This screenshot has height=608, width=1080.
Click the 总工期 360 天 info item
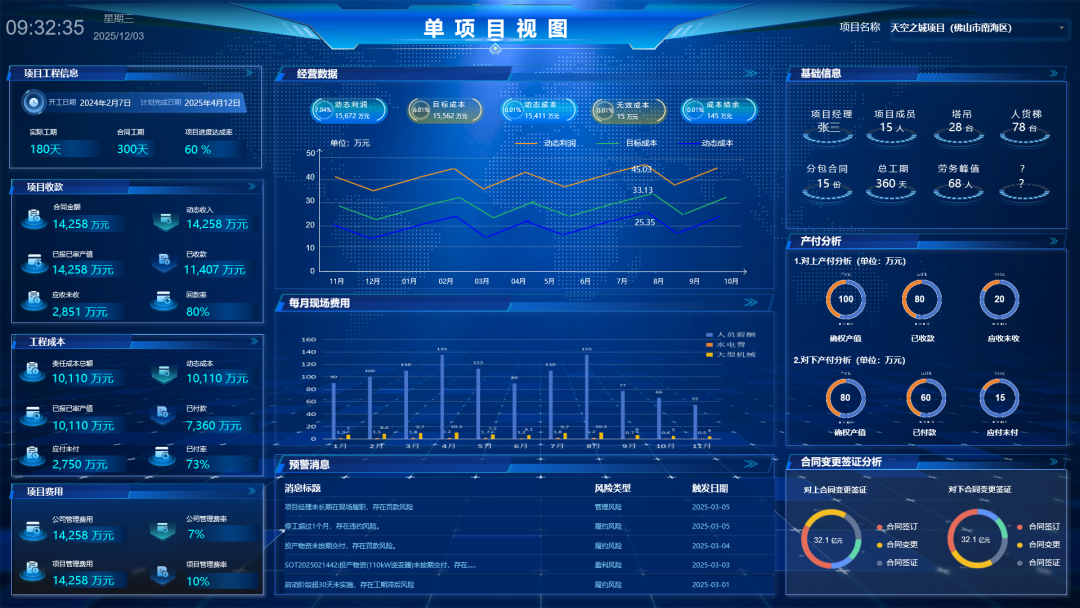point(892,182)
